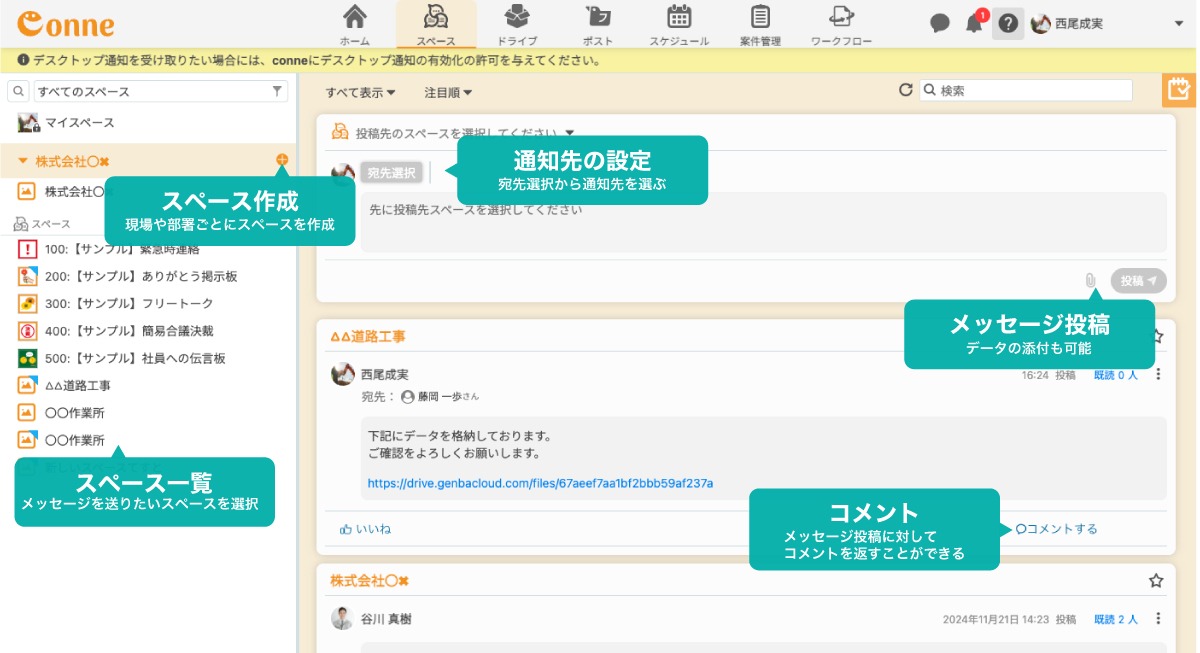This screenshot has width=1200, height=653.
Task: Switch to the ドライブ tab
Action: (517, 25)
